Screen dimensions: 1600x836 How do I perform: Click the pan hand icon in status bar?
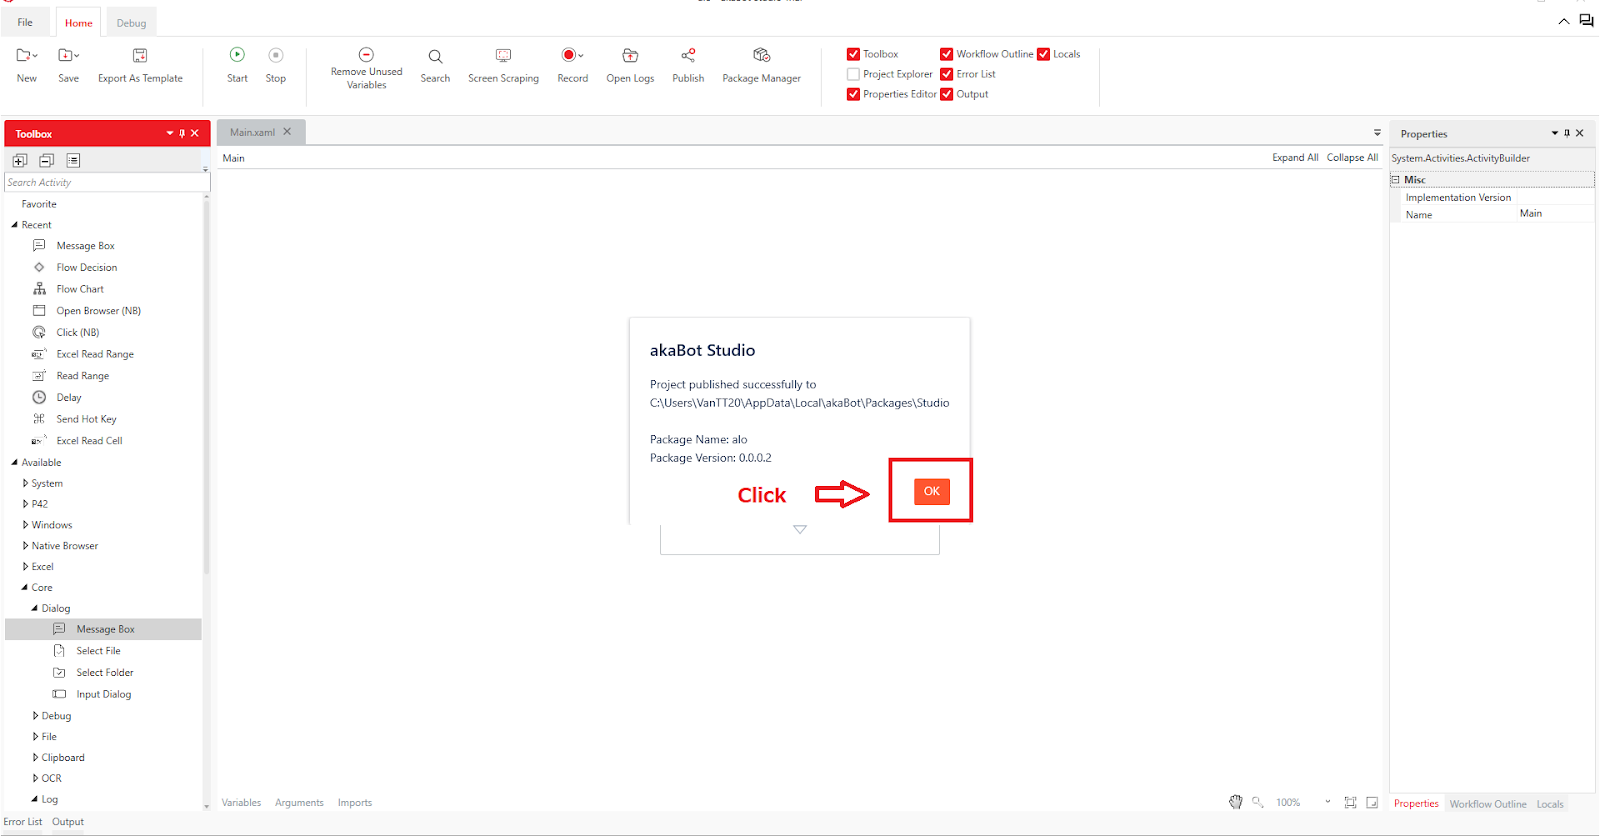tap(1236, 802)
